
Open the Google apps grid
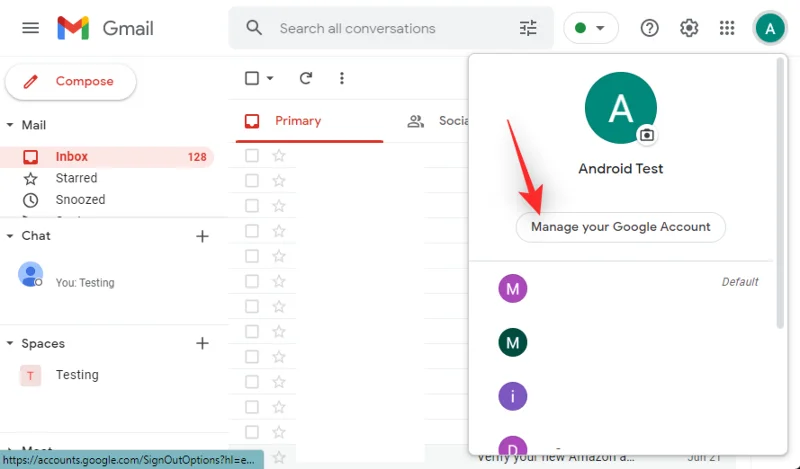[x=727, y=28]
